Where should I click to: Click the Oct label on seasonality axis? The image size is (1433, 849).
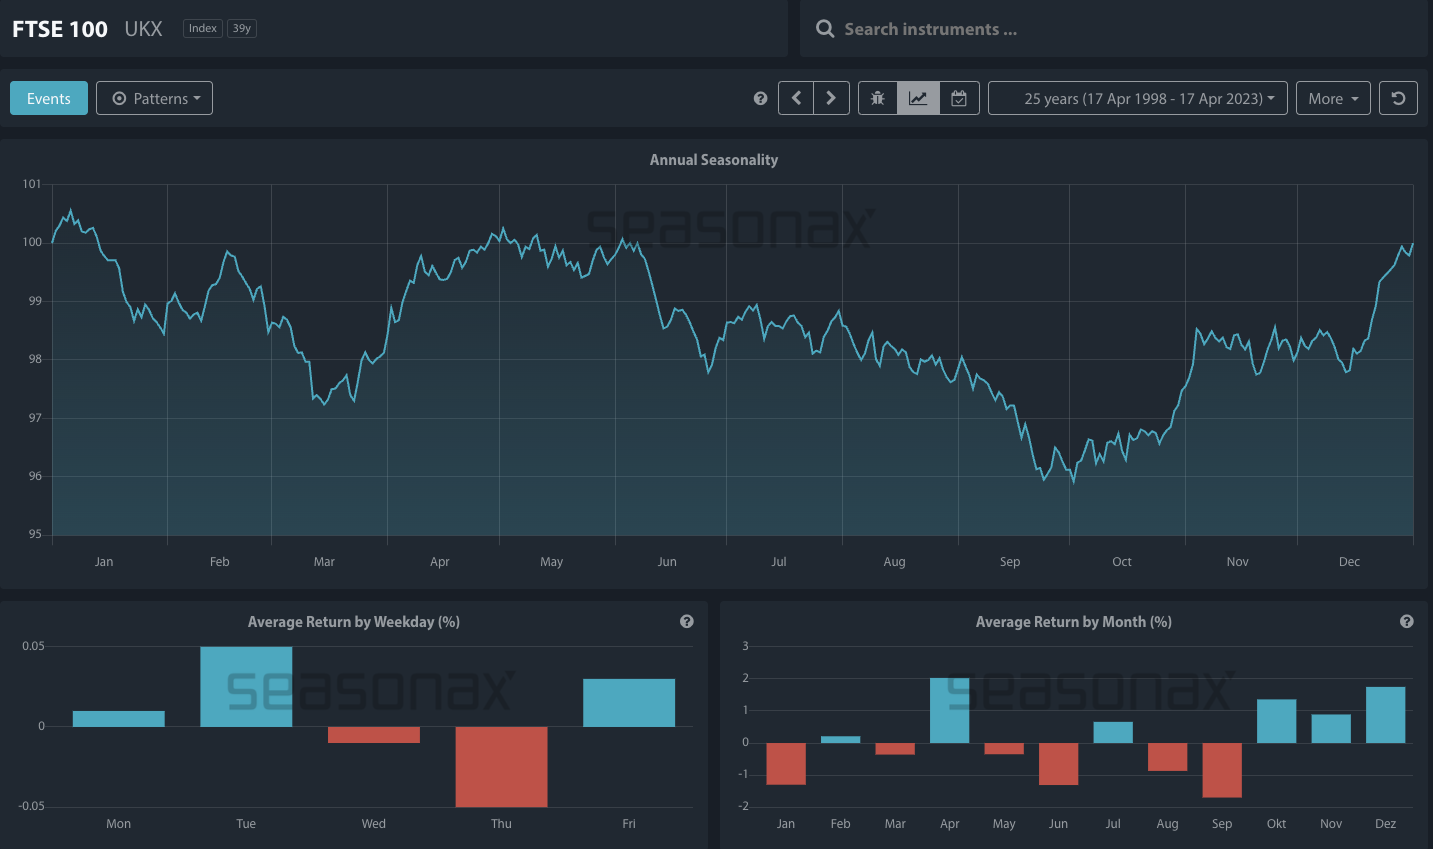pyautogui.click(x=1122, y=562)
